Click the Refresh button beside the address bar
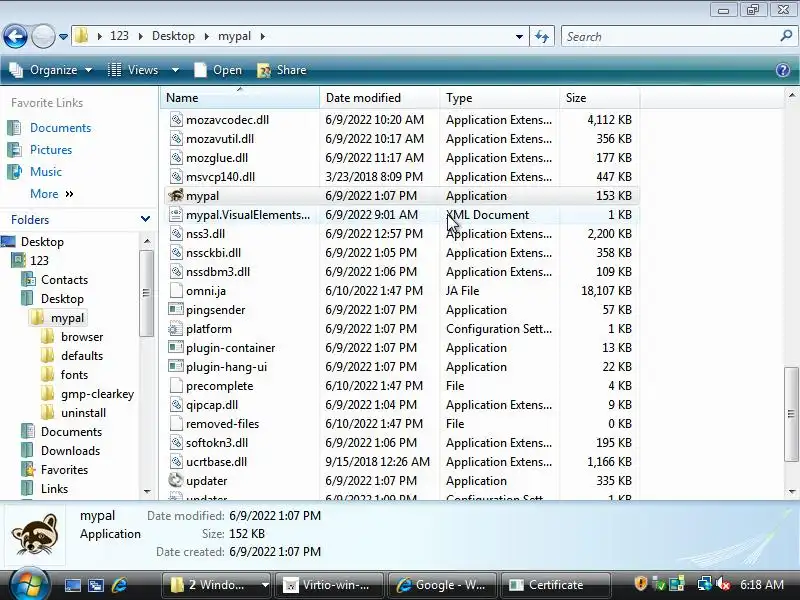This screenshot has height=600, width=800. (542, 36)
